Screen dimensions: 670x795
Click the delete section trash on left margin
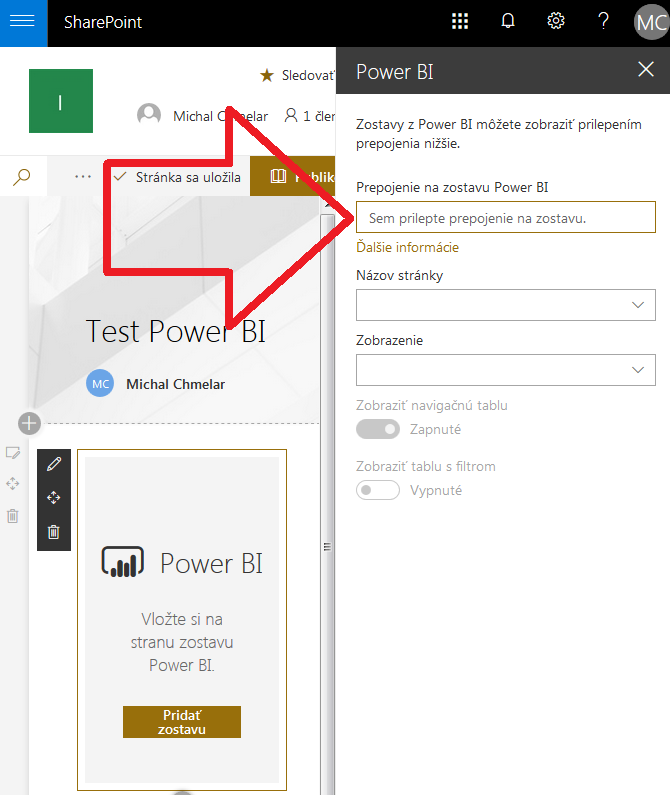(13, 516)
